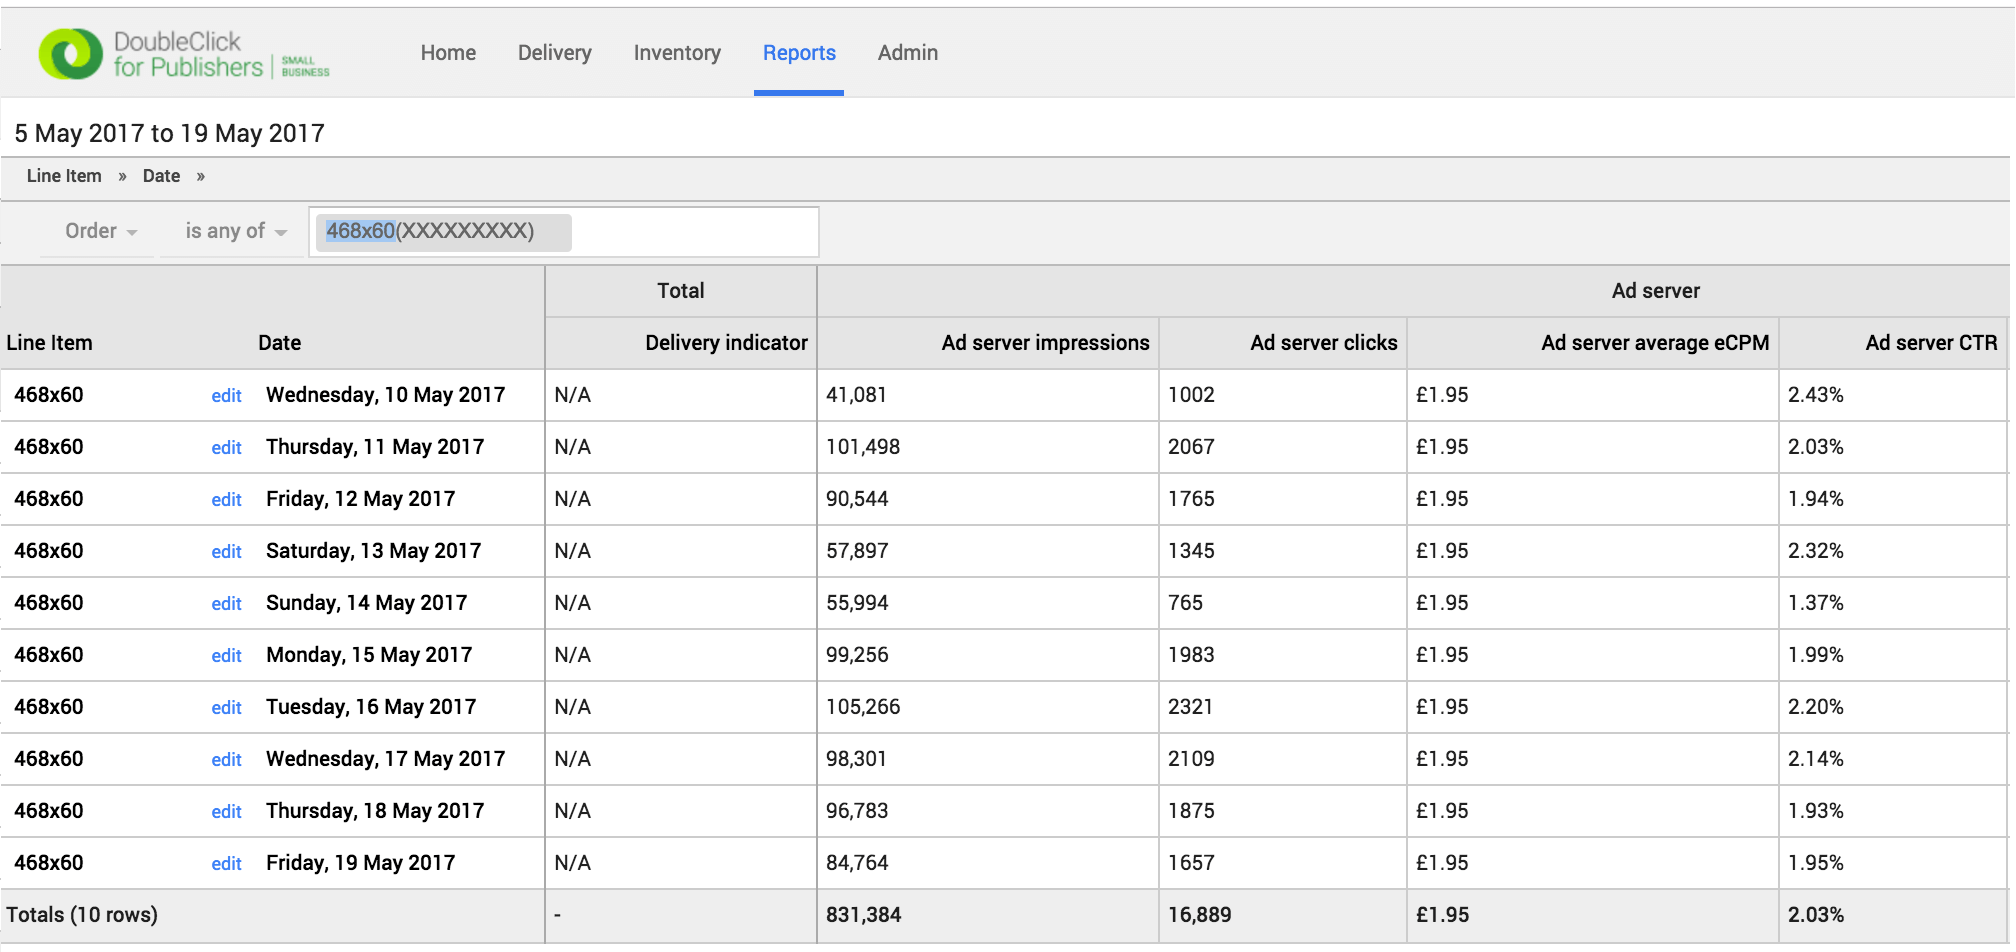Sort by Ad server impressions header
Viewport: 2016px width, 952px height.
(1045, 343)
